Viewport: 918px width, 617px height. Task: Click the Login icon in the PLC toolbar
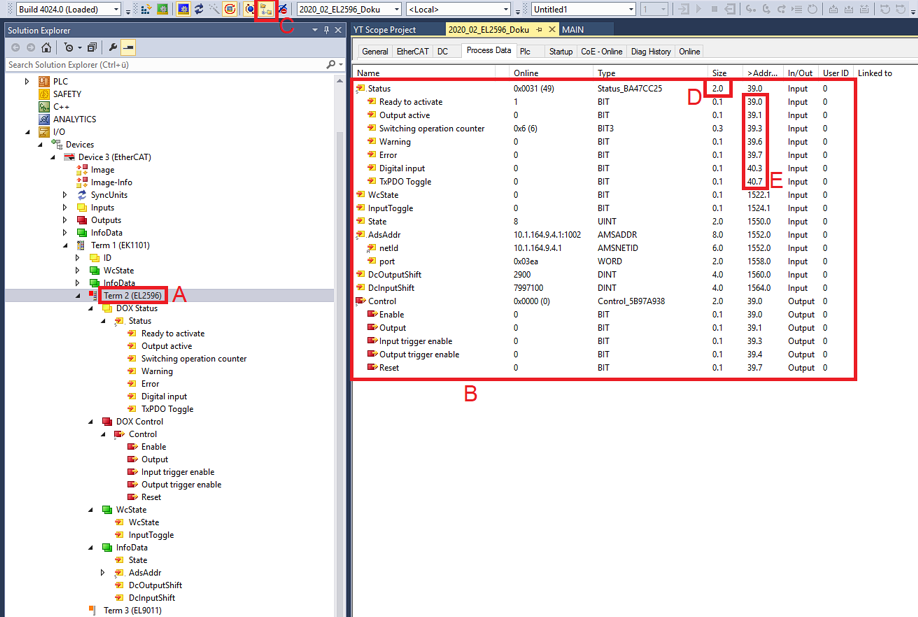(683, 9)
